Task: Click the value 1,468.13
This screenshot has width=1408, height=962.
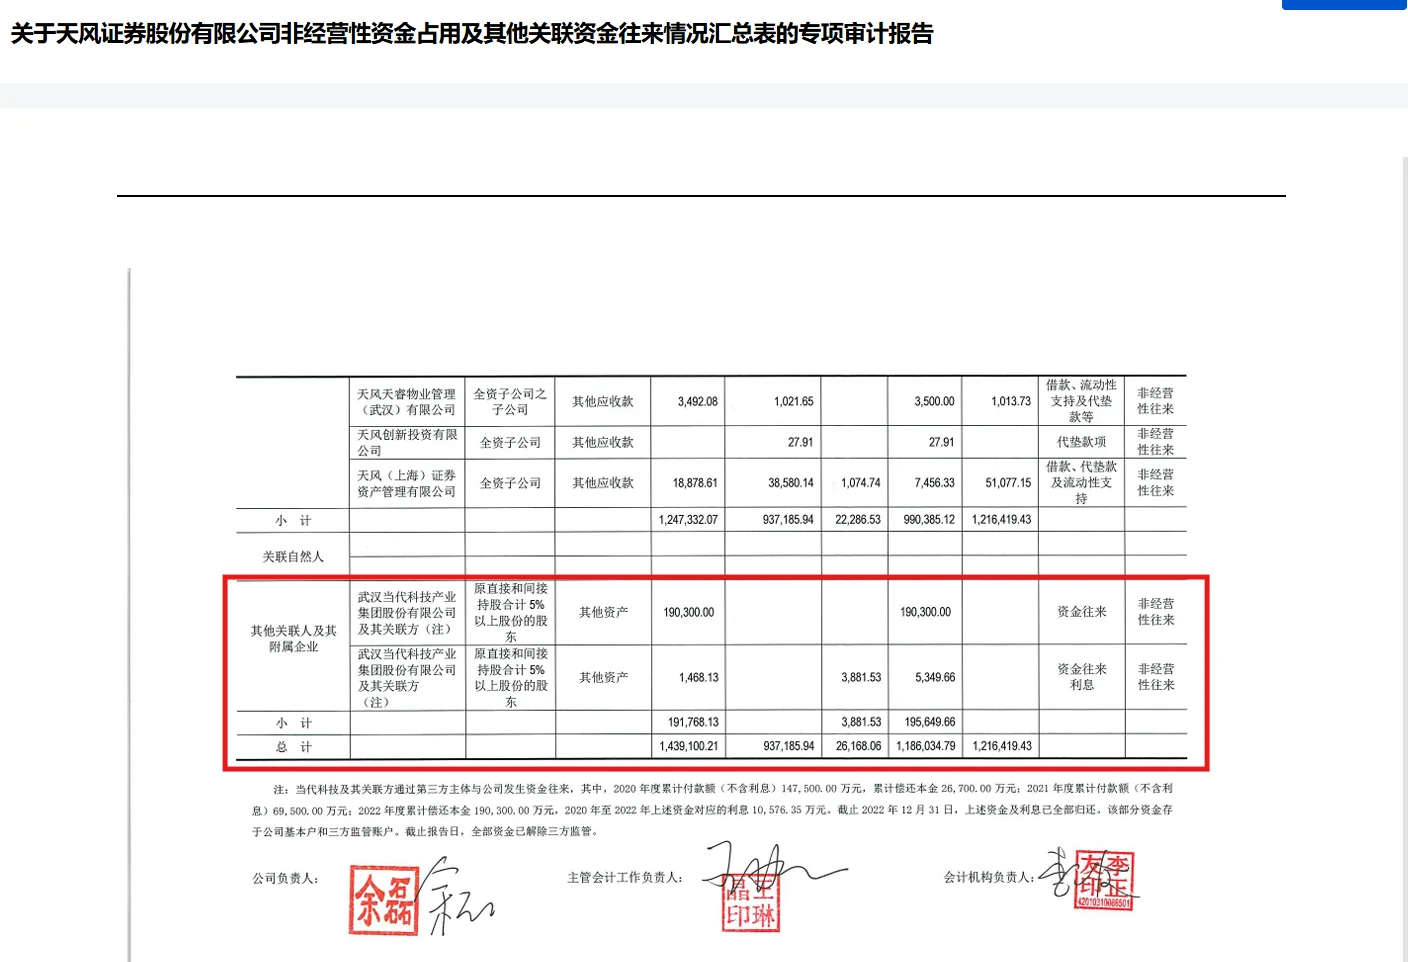Action: (x=699, y=678)
